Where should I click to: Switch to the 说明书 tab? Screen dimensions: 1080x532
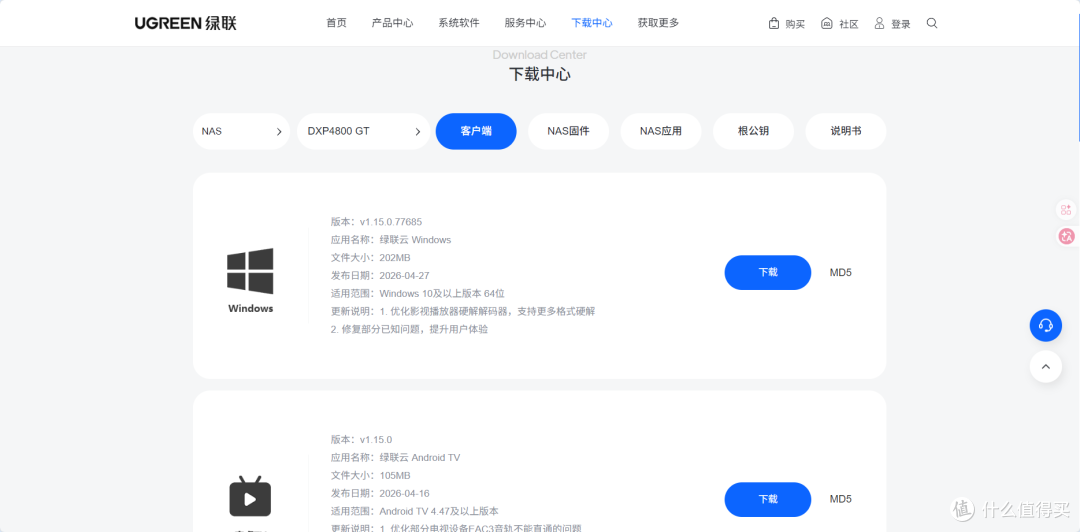point(845,131)
